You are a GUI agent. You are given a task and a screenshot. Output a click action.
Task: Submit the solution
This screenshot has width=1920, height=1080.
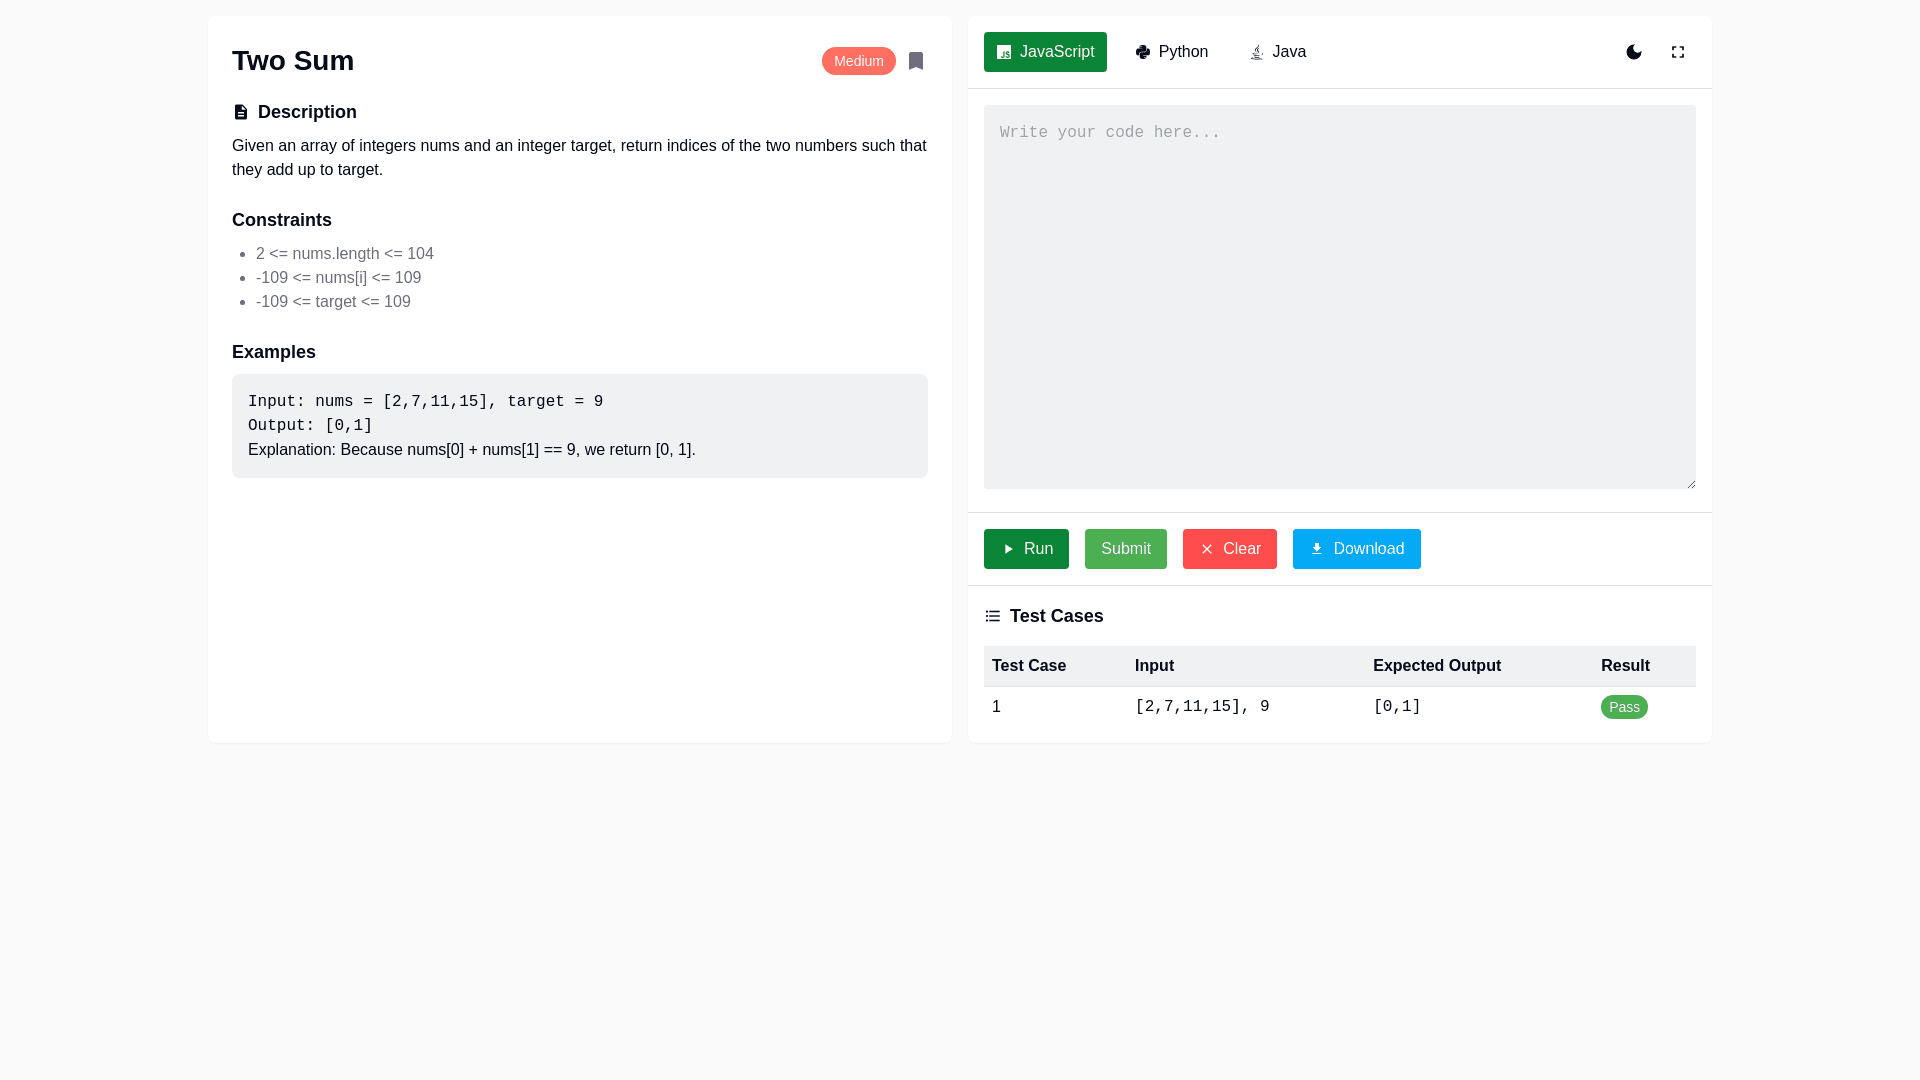[1125, 549]
